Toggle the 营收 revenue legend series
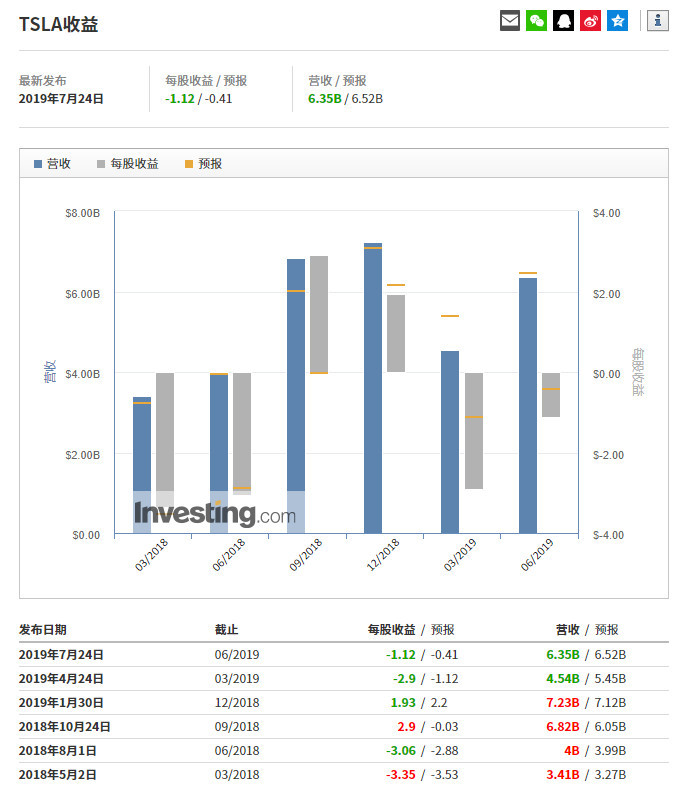This screenshot has height=791, width=683. pos(52,163)
